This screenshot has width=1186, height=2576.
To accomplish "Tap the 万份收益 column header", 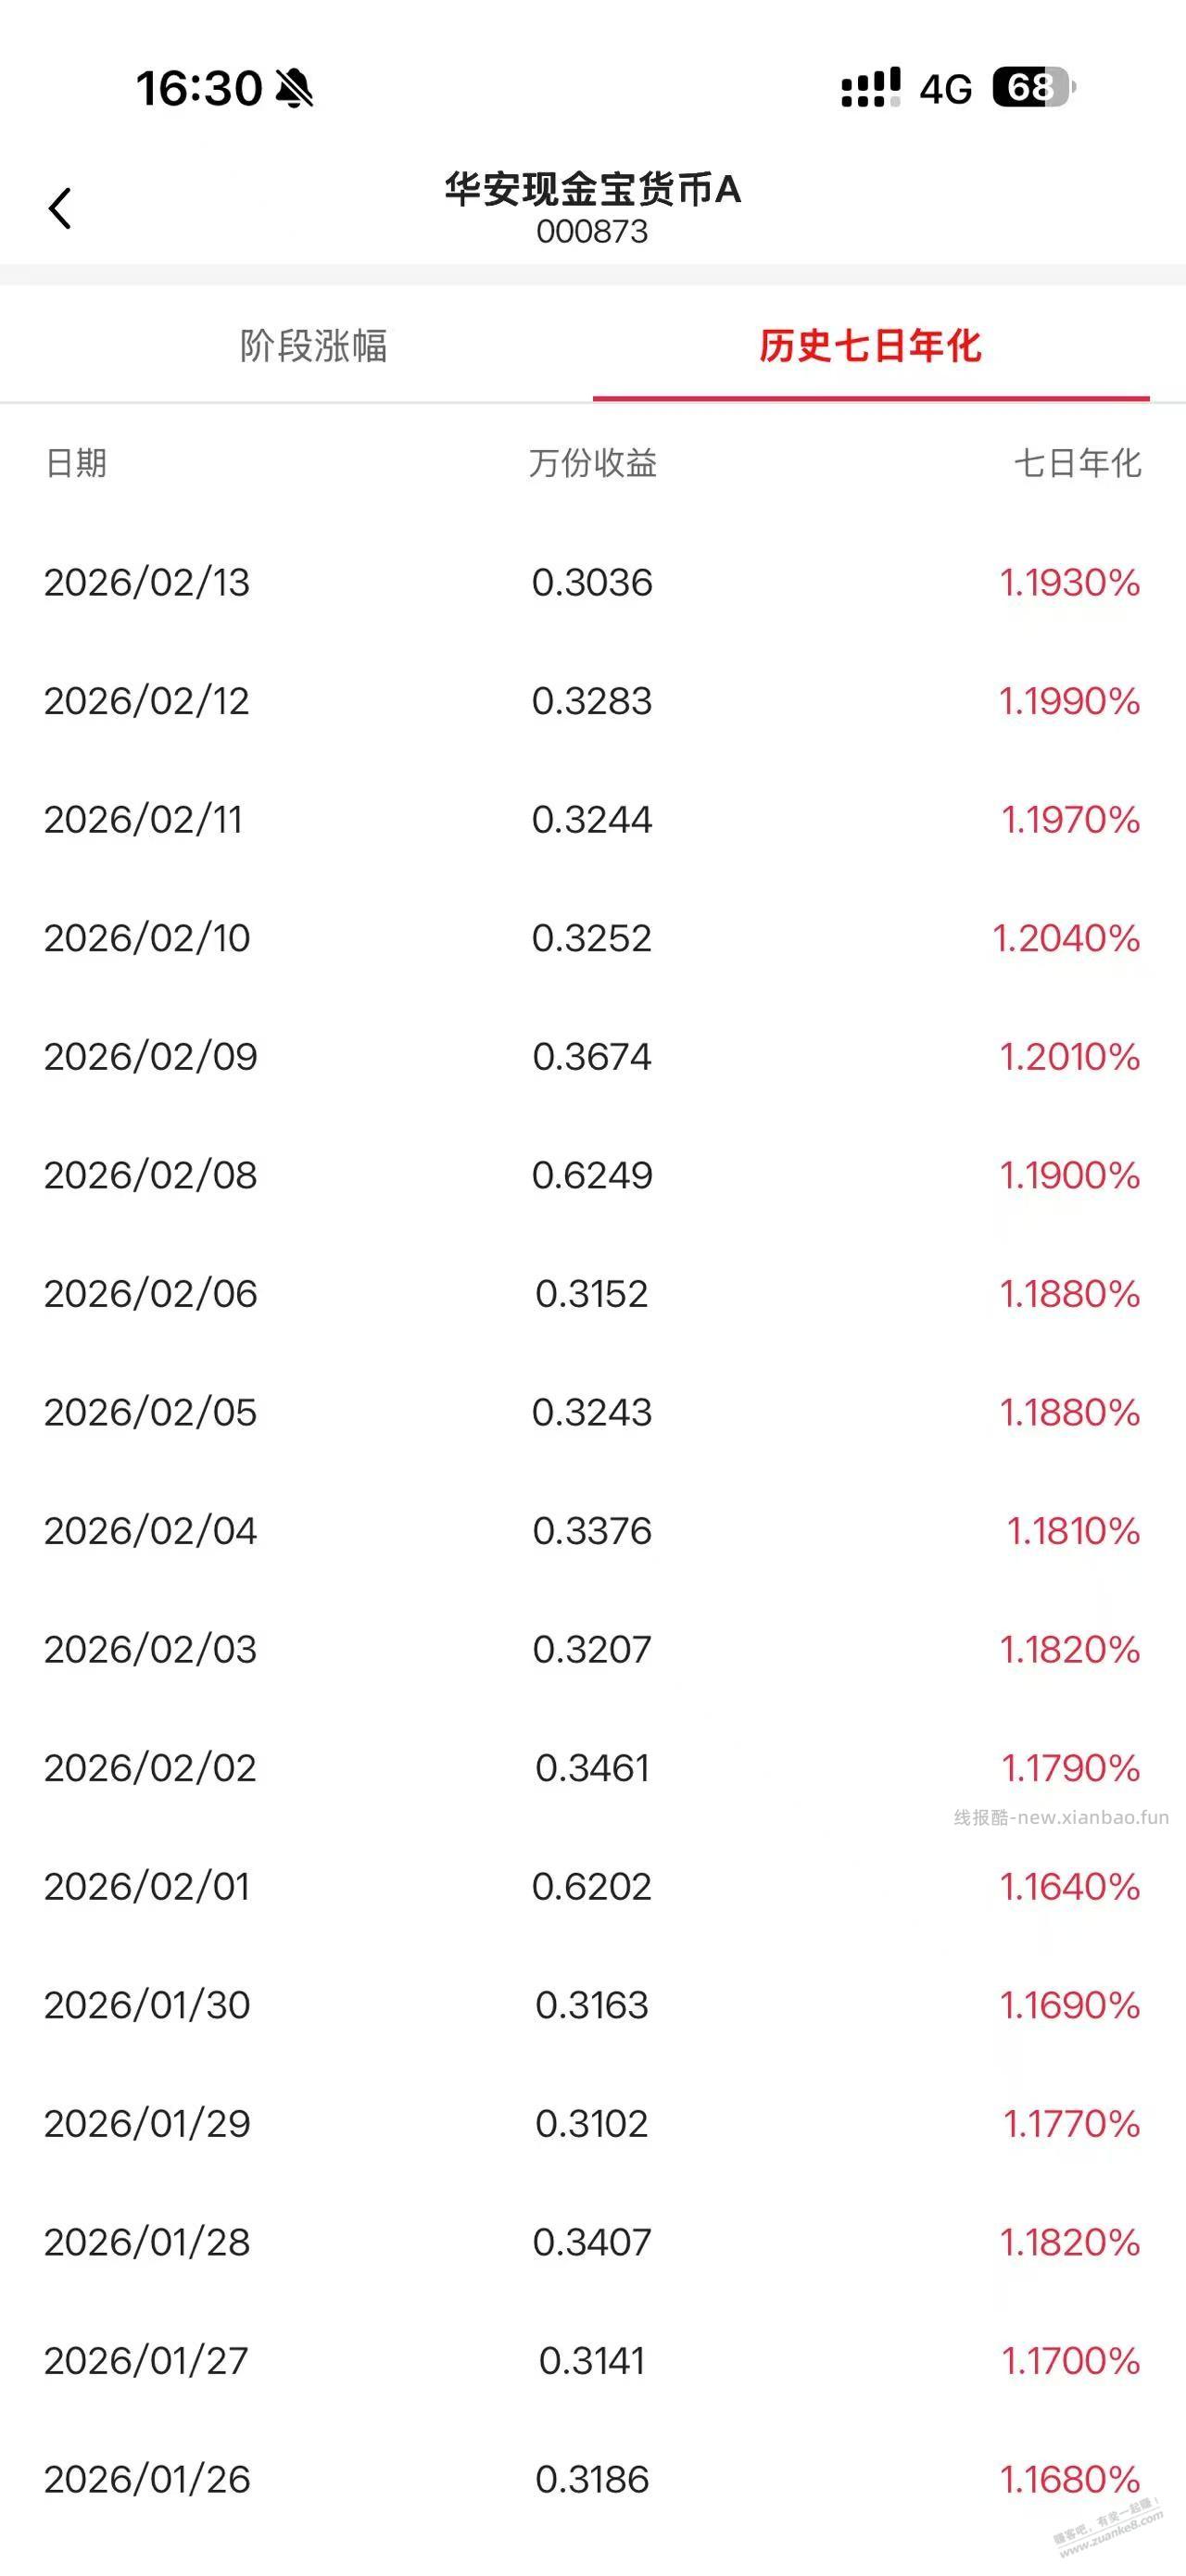I will 592,463.
